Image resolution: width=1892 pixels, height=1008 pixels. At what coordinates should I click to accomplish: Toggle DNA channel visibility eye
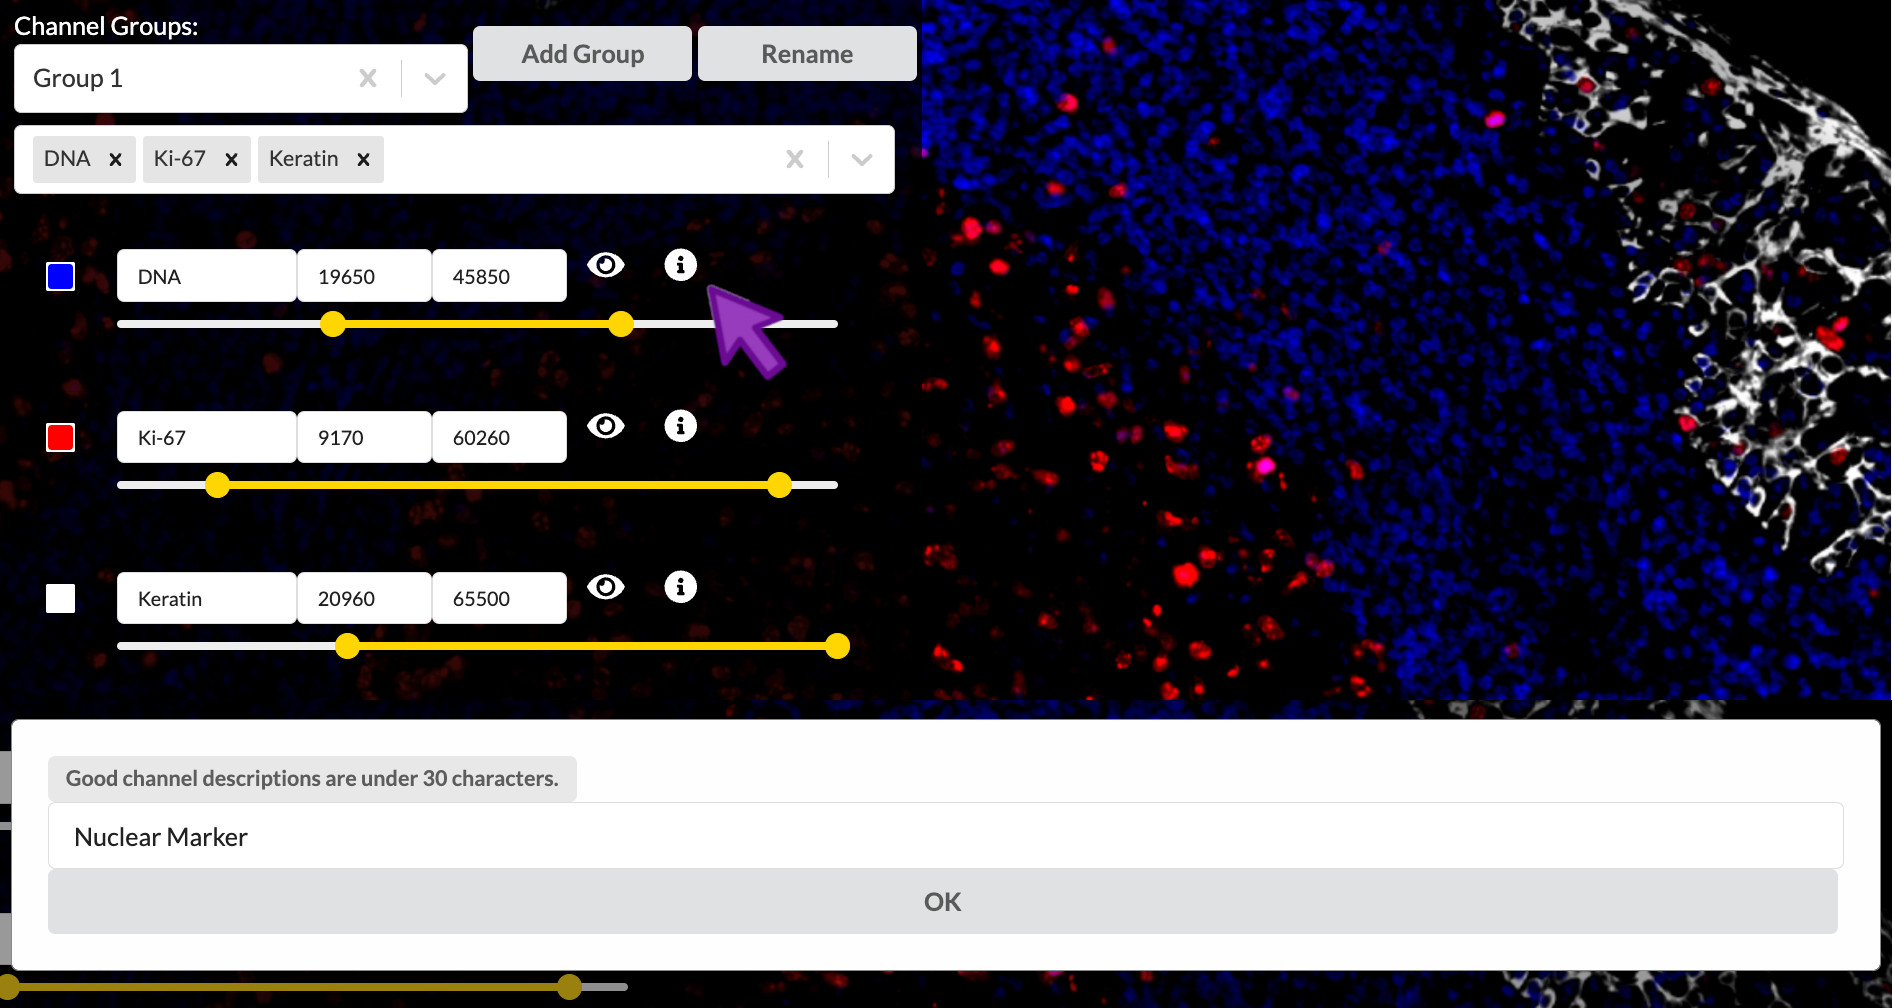tap(605, 265)
